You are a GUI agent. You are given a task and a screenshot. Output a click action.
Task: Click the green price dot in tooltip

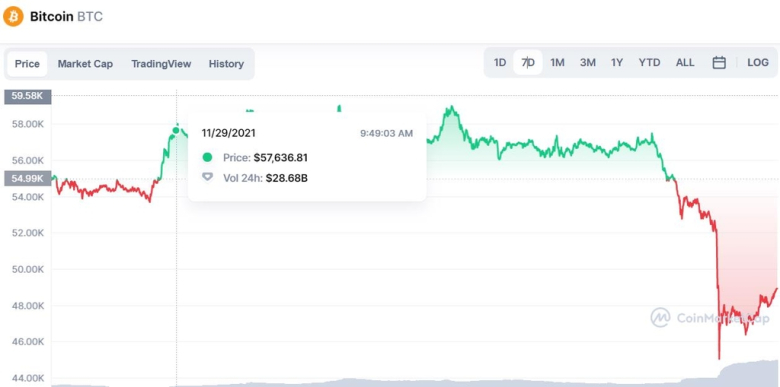[207, 158]
